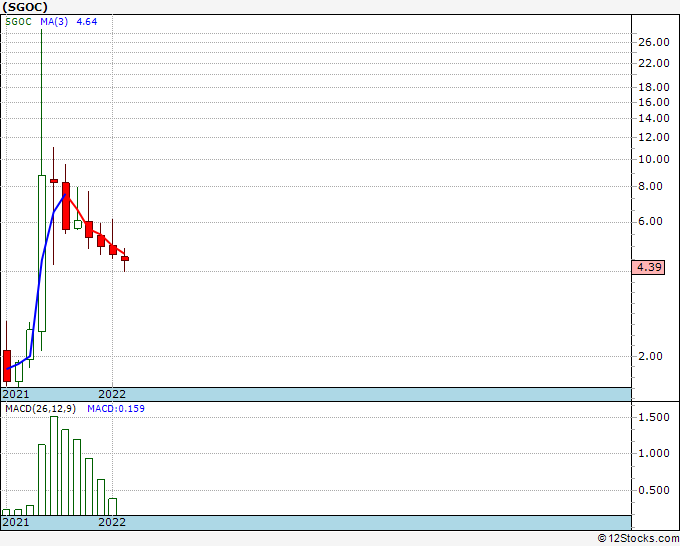Click the MACD:0.159 value label
This screenshot has width=680, height=546.
coord(116,409)
